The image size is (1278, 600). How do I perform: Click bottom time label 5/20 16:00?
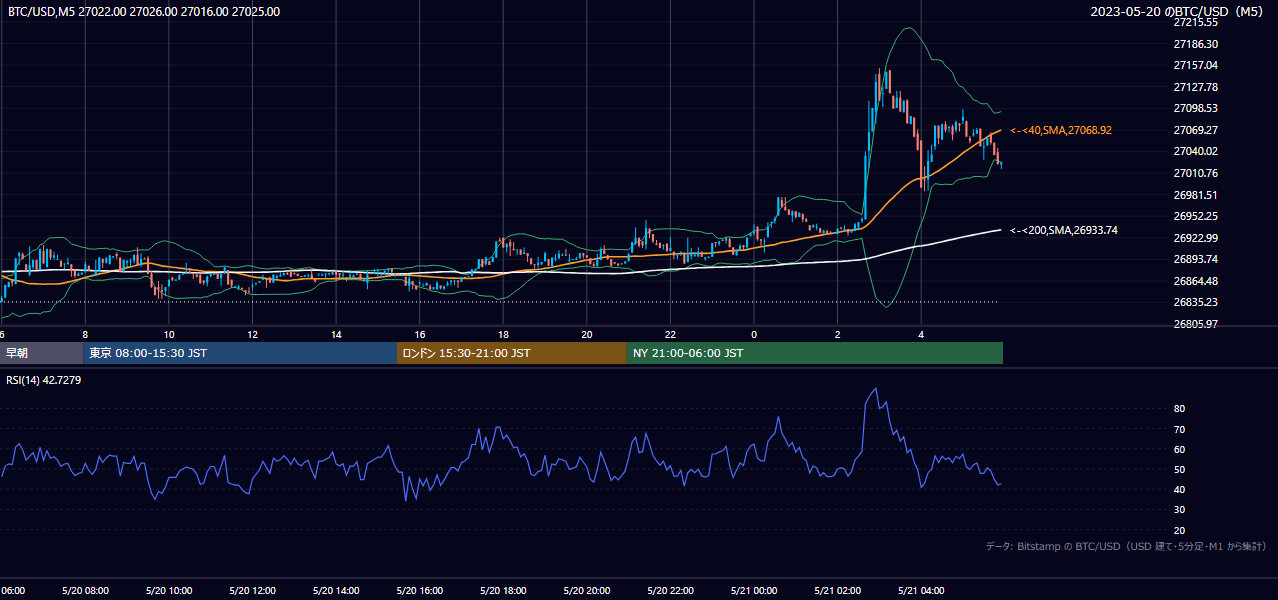419,591
